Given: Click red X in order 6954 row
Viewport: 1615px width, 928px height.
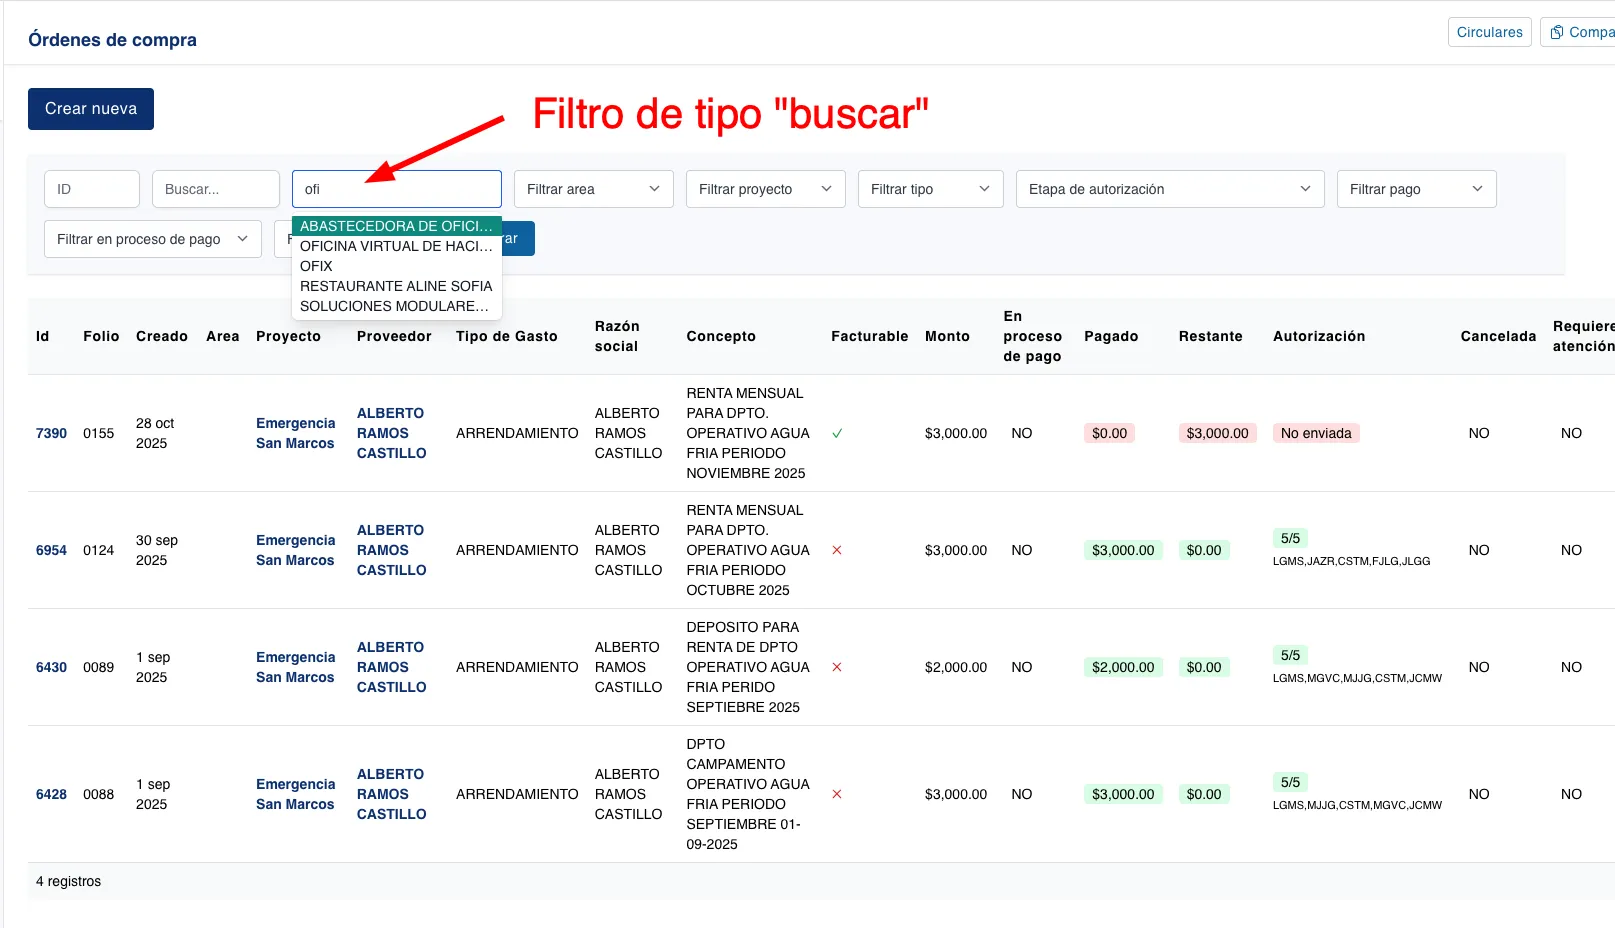Looking at the screenshot, I should click(x=837, y=550).
